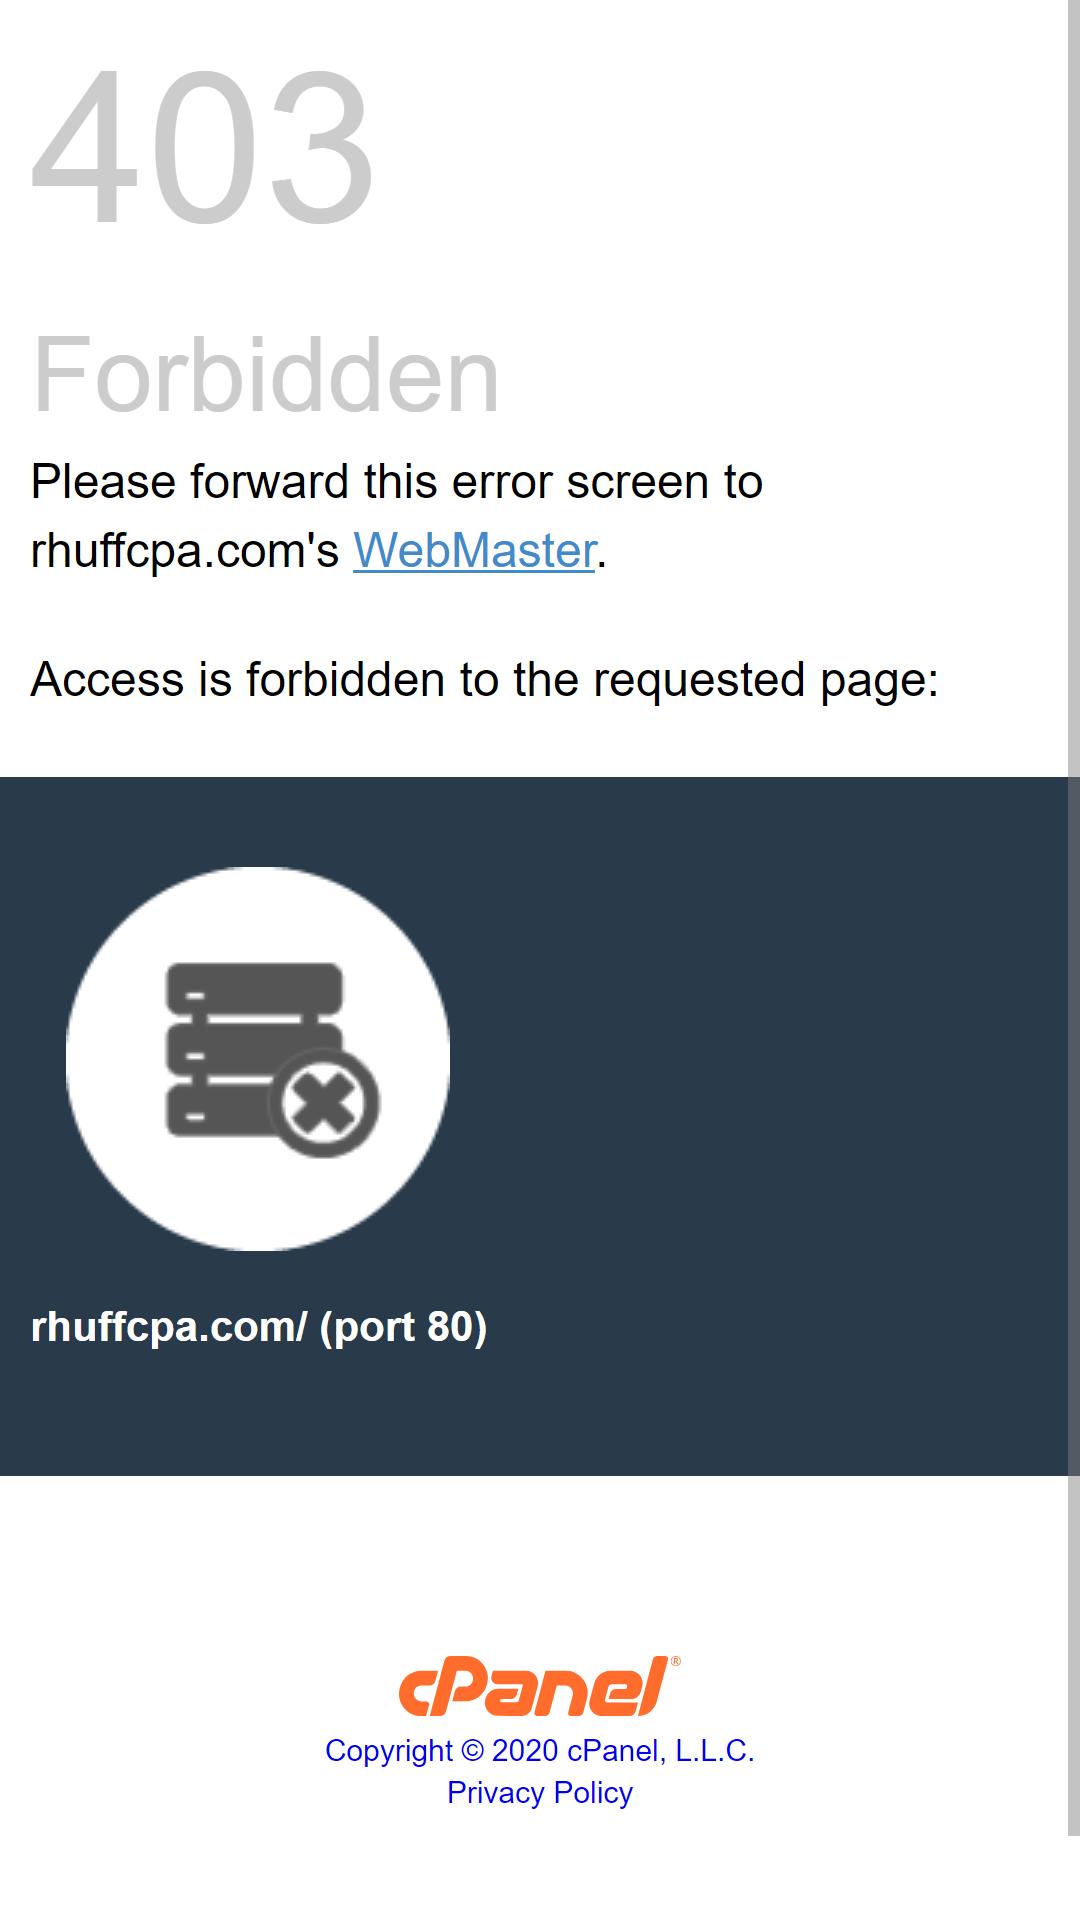Click the 'Access is forbidden' message
Image resolution: width=1080 pixels, height=1920 pixels.
click(x=485, y=680)
